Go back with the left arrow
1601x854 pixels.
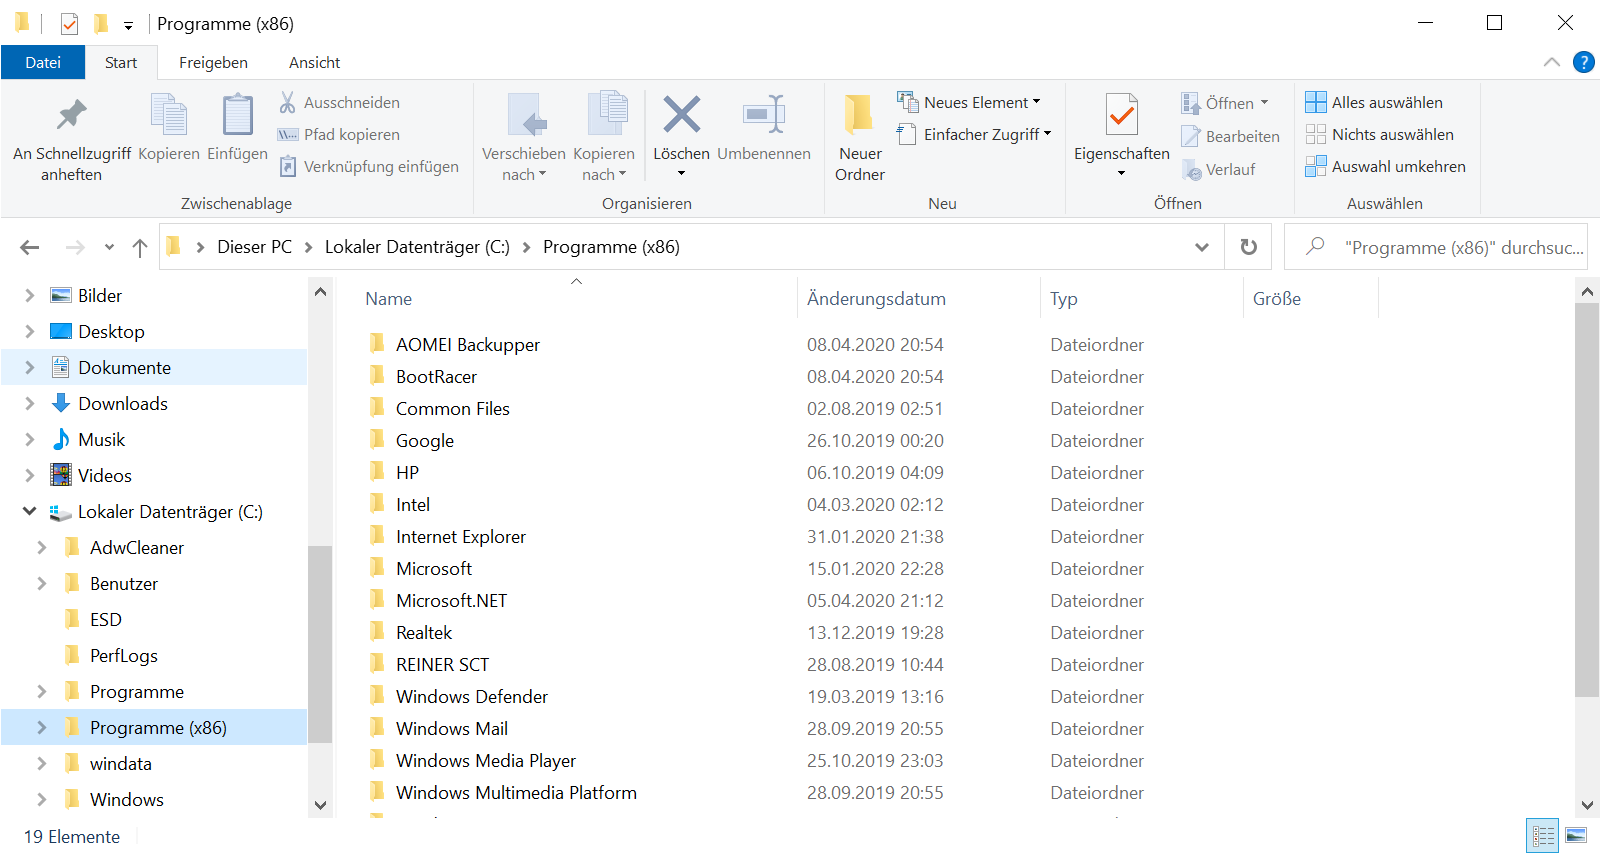point(30,247)
